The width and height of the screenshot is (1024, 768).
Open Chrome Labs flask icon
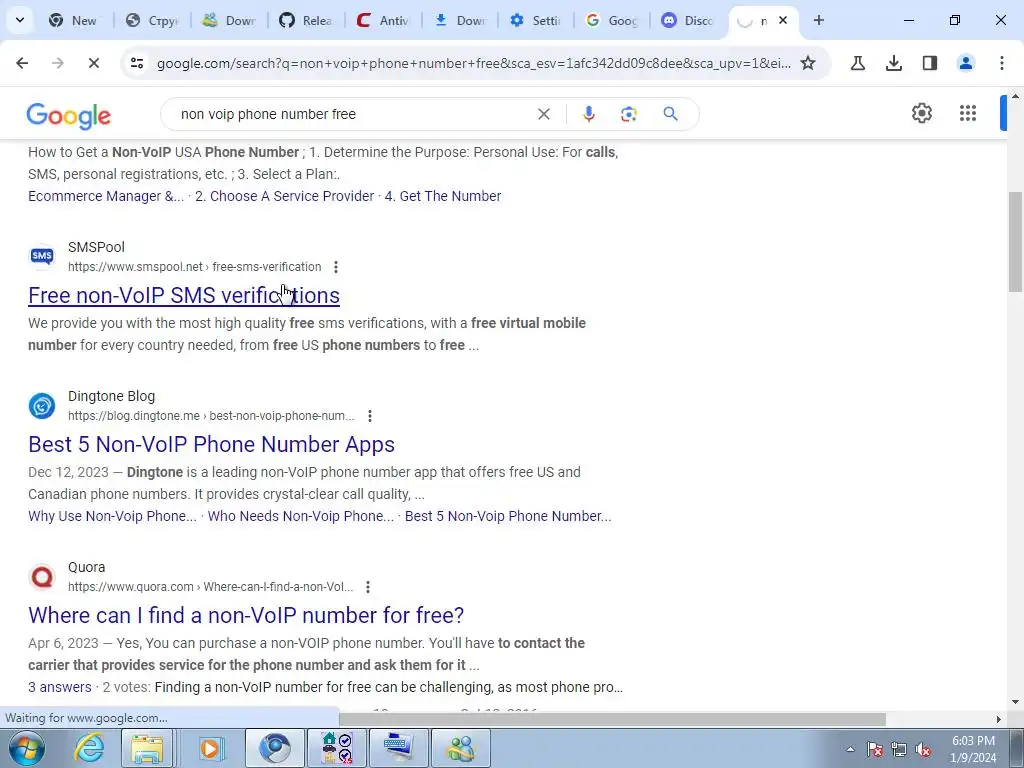click(x=858, y=63)
